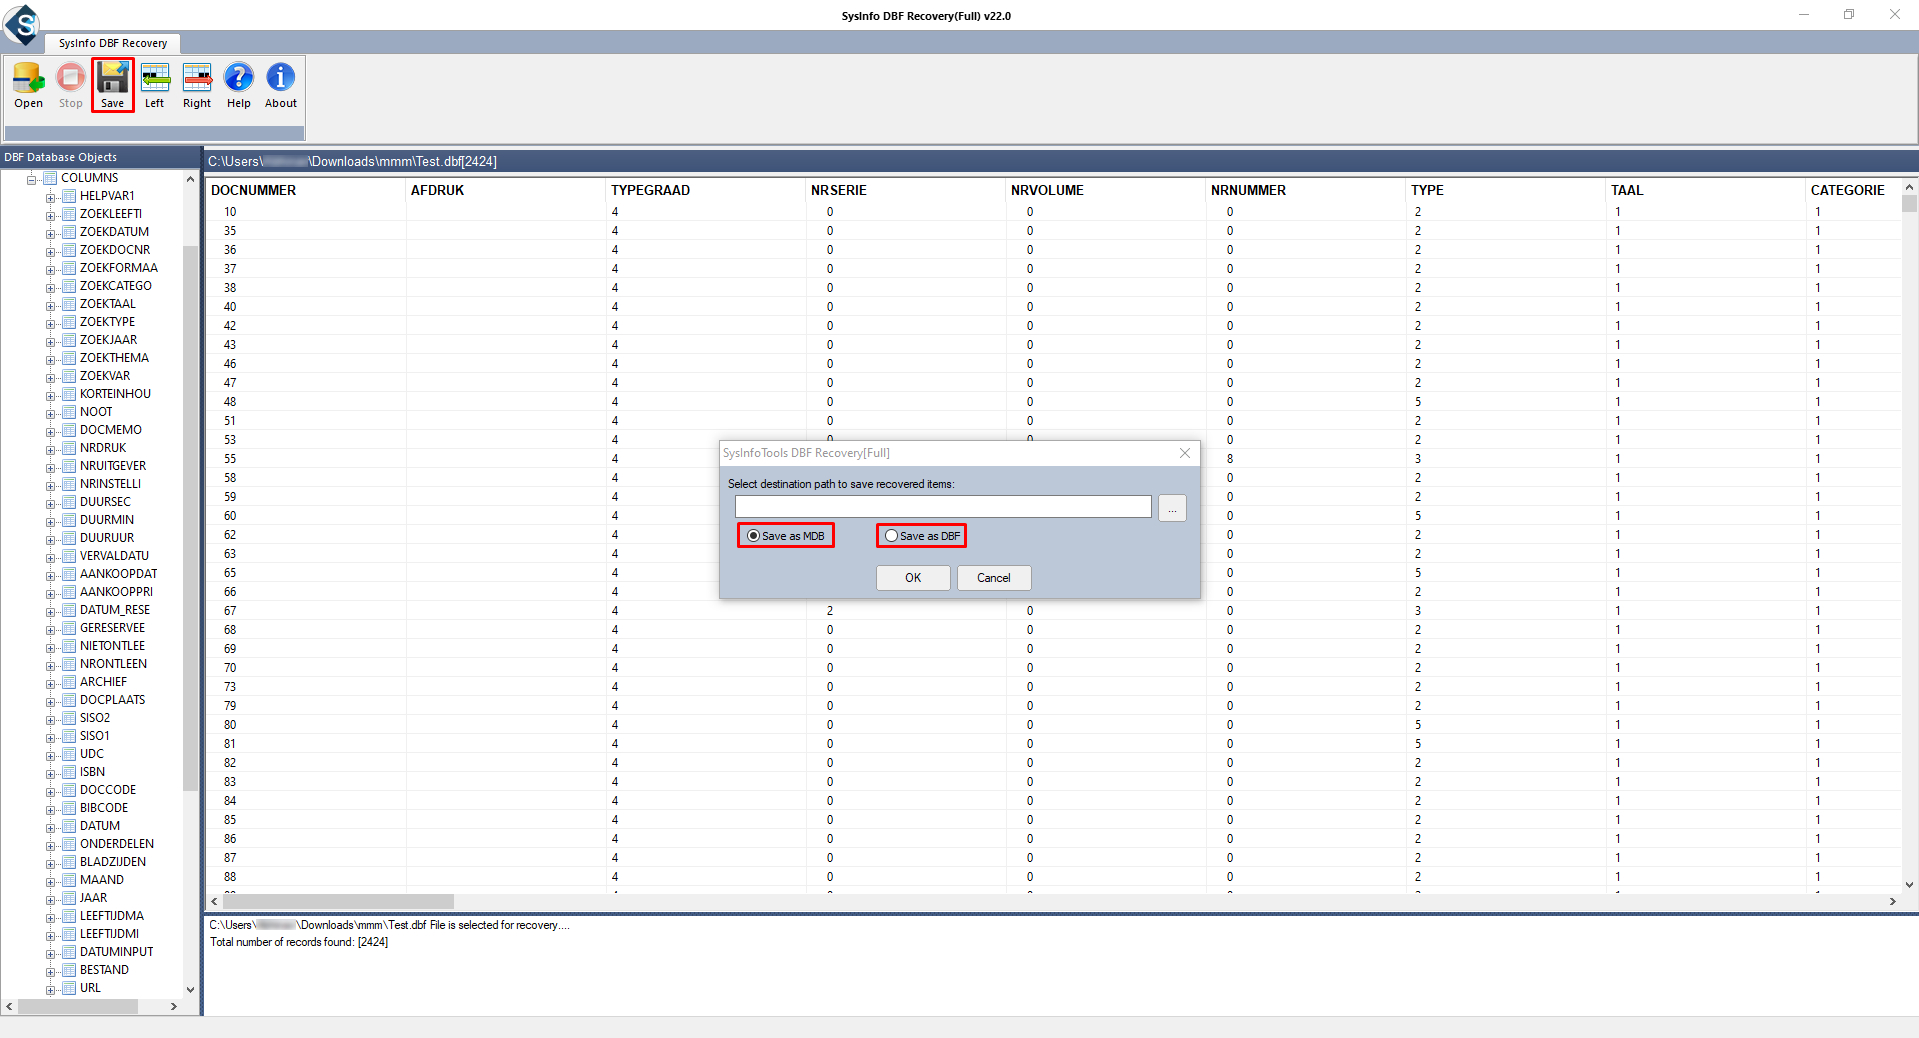
Task: Collapse the COLUMNS tree node
Action: (x=31, y=178)
